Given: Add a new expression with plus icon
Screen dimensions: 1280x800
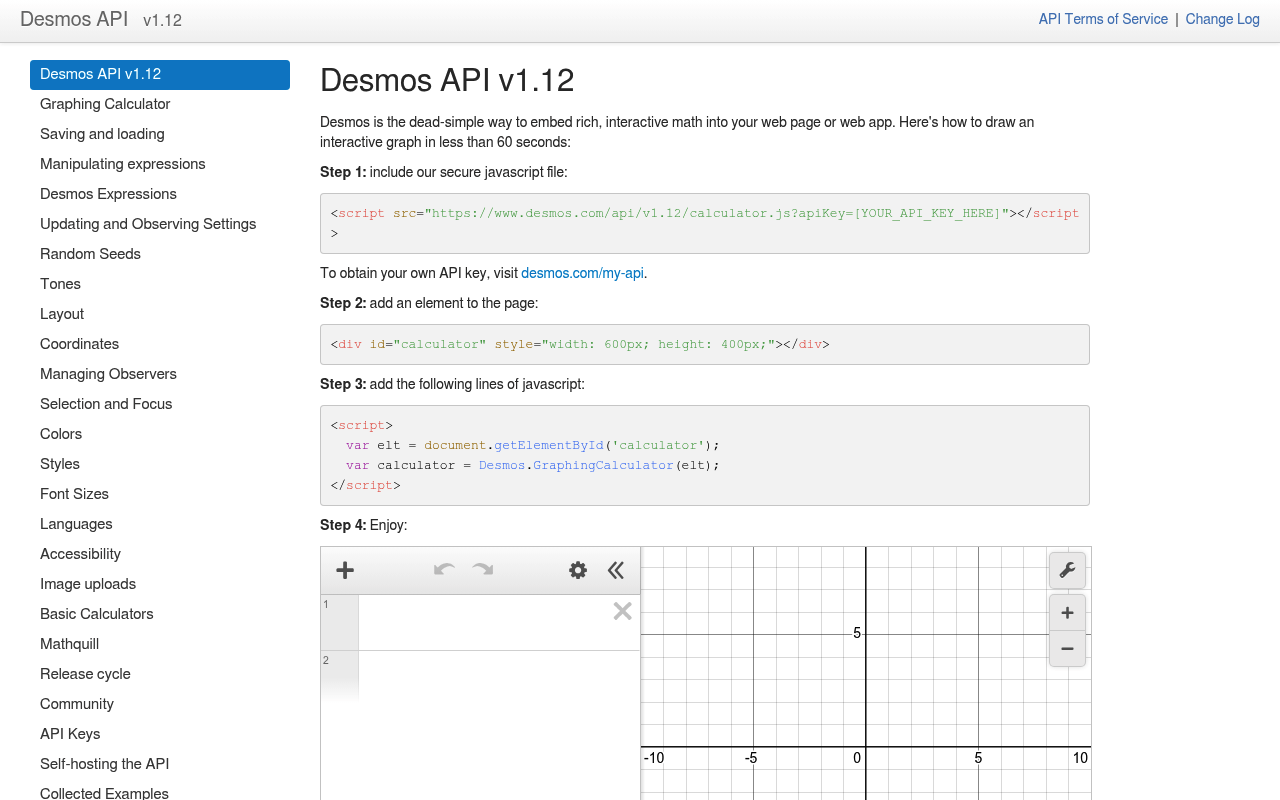Looking at the screenshot, I should (345, 570).
